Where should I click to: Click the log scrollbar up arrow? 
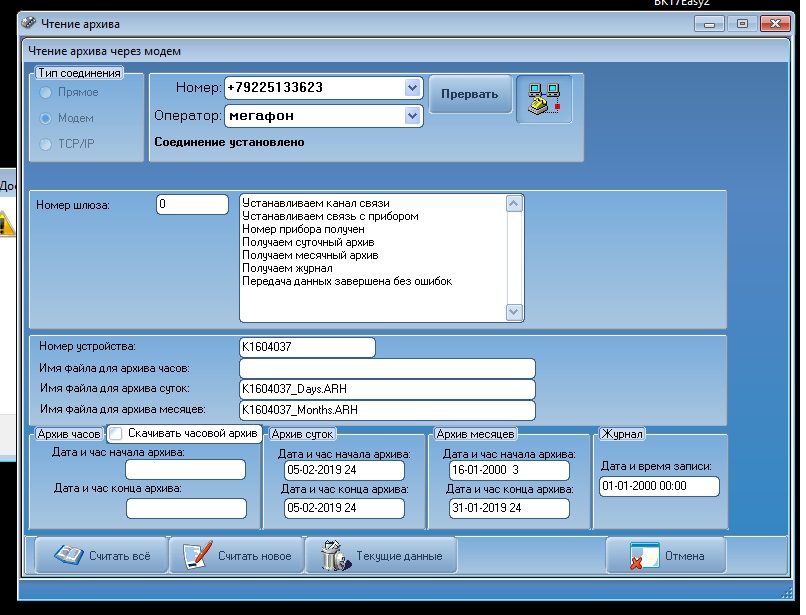coord(514,204)
